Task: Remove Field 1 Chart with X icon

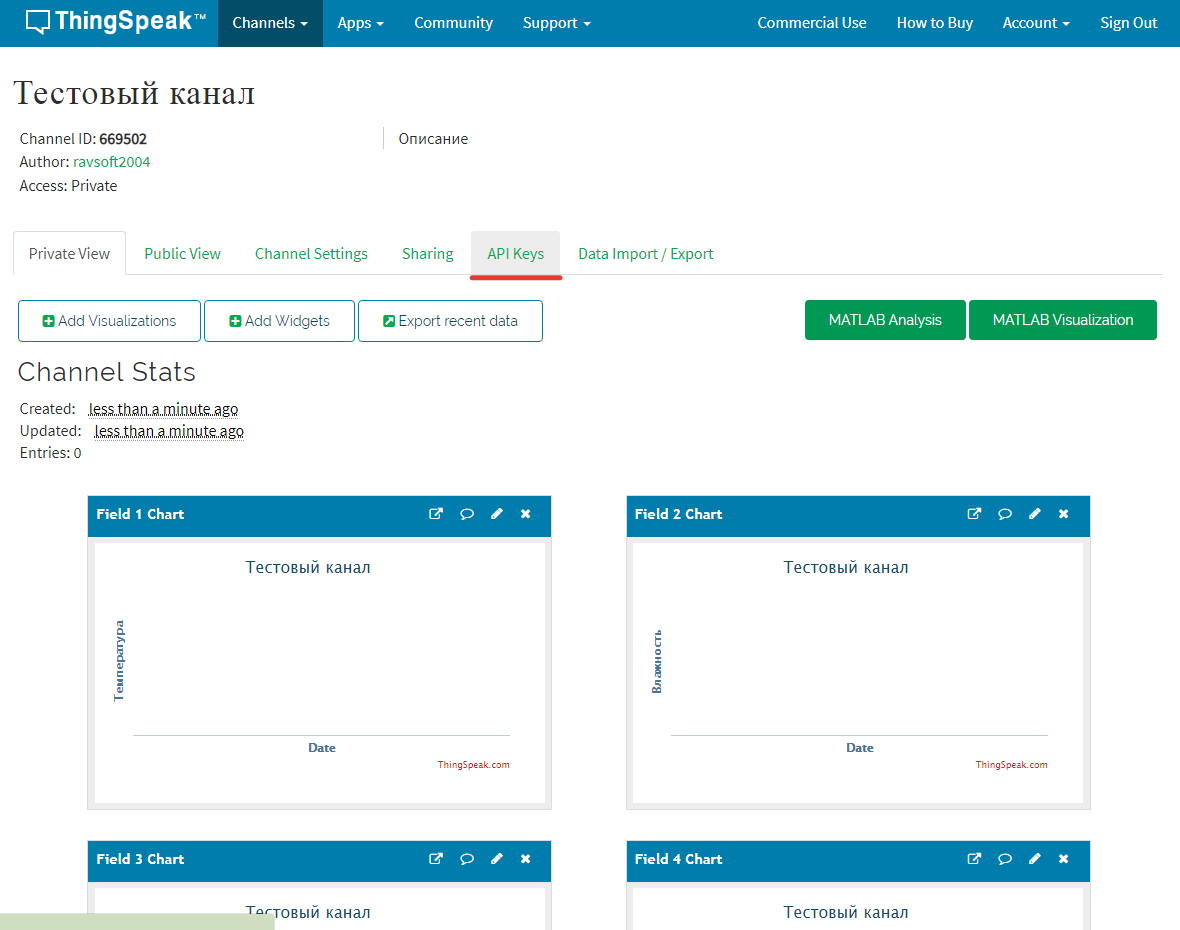Action: tap(526, 514)
